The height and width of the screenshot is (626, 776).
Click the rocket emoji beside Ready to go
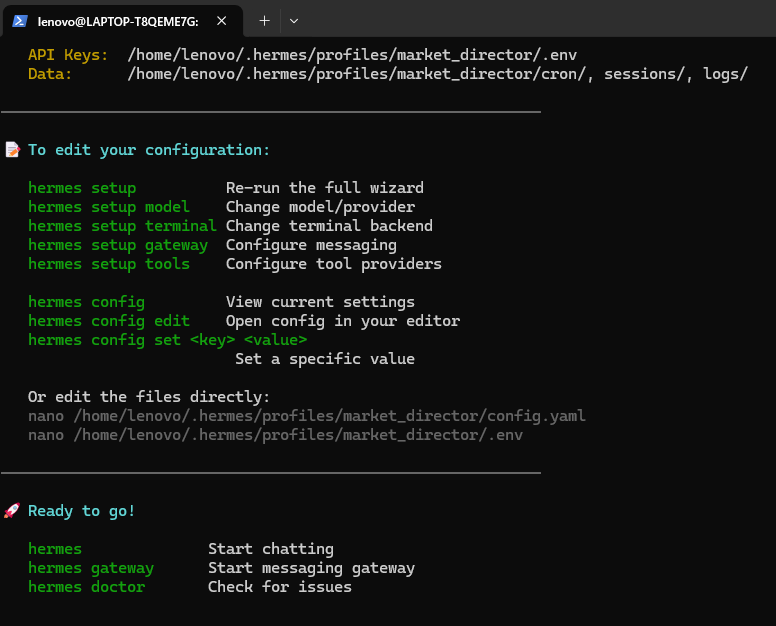pyautogui.click(x=12, y=511)
